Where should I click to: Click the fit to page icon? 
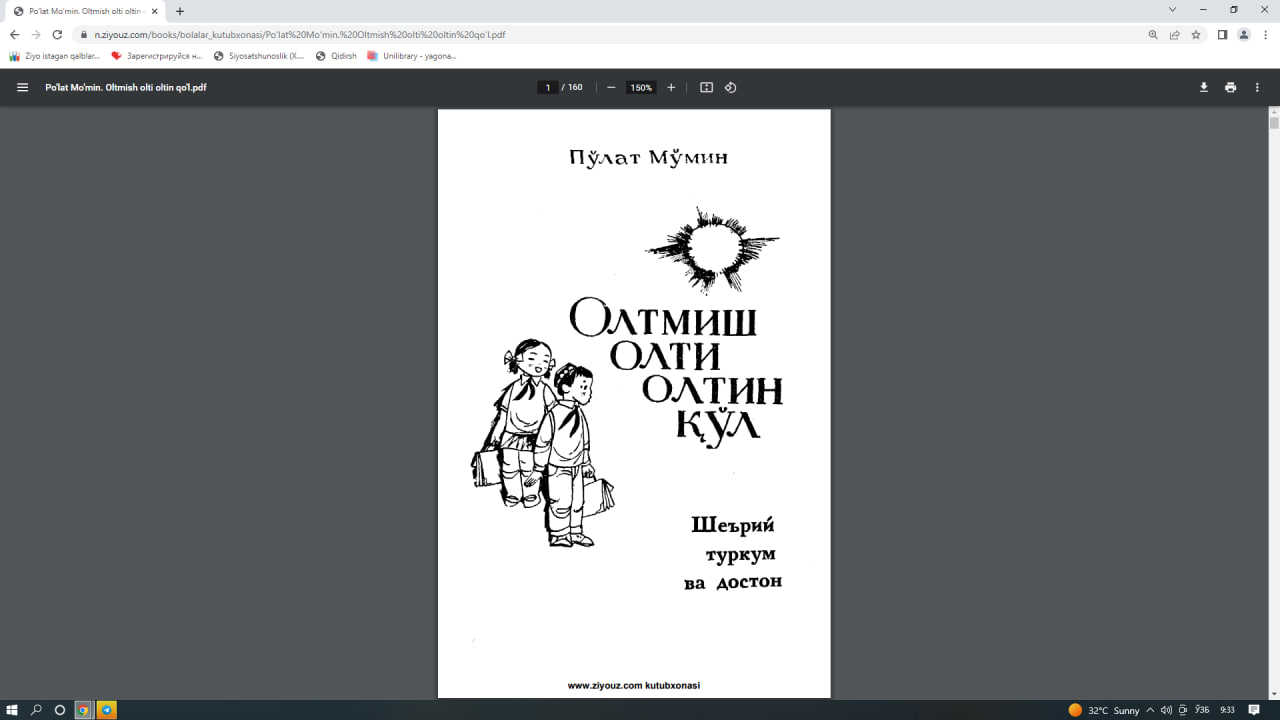pyautogui.click(x=706, y=88)
